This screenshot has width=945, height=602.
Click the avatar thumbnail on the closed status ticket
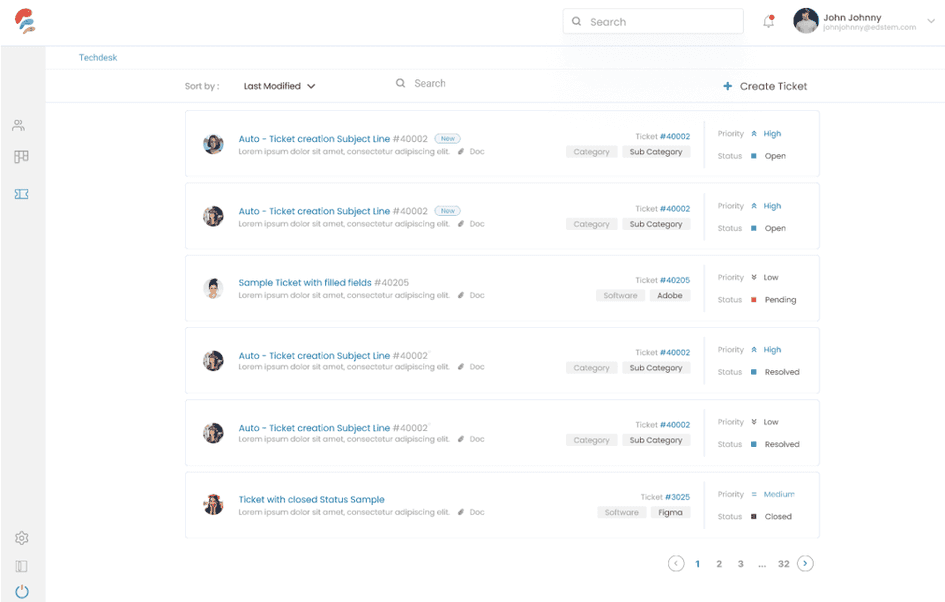(213, 505)
